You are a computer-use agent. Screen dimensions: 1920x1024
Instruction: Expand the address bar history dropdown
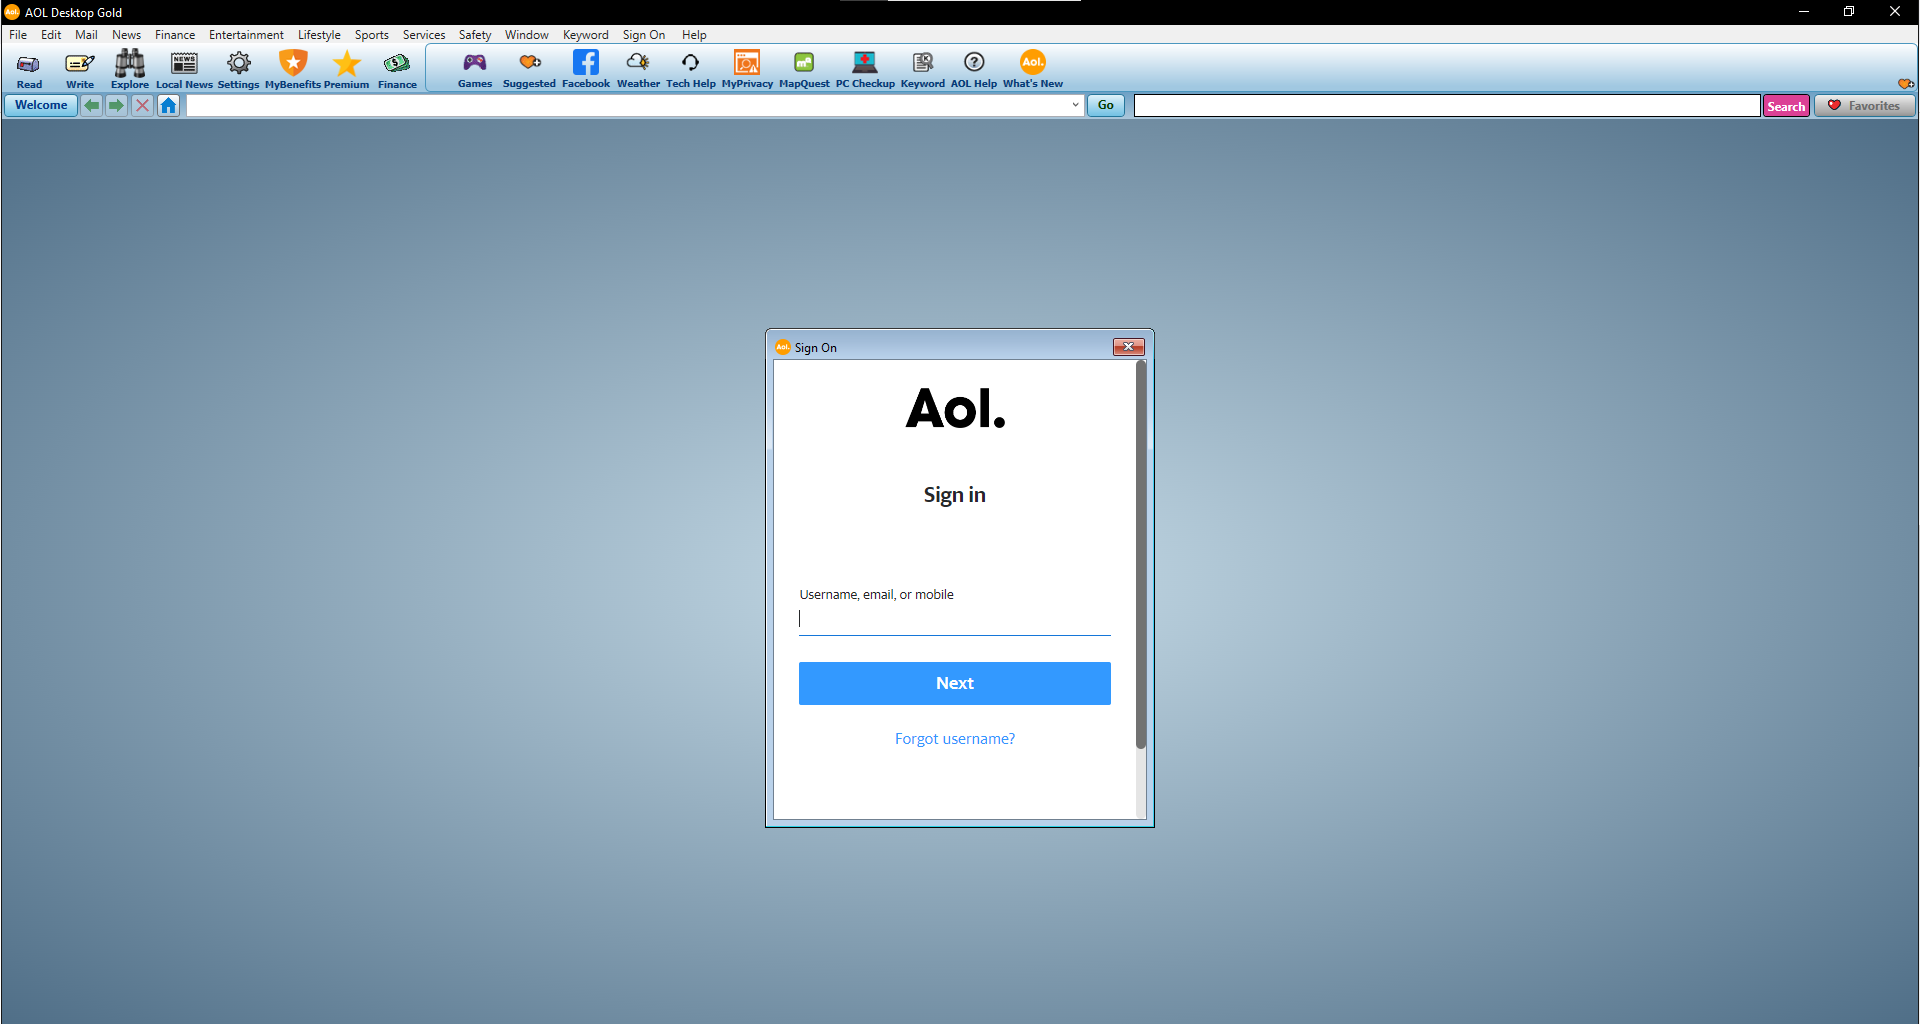coord(1074,105)
